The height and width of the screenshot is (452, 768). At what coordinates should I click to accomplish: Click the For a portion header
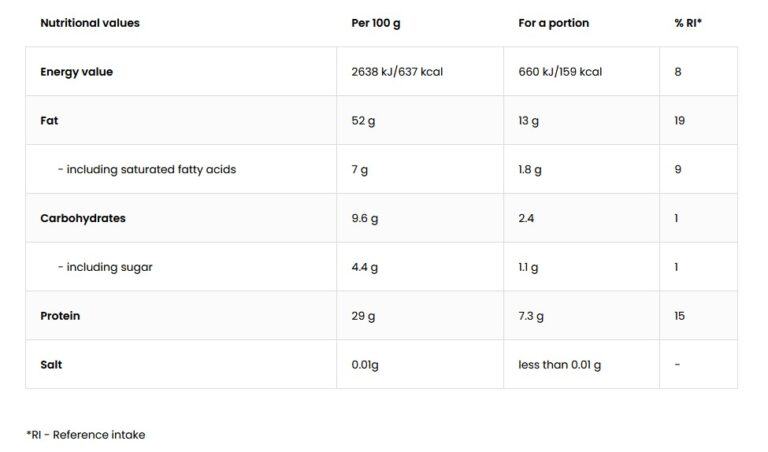[553, 23]
